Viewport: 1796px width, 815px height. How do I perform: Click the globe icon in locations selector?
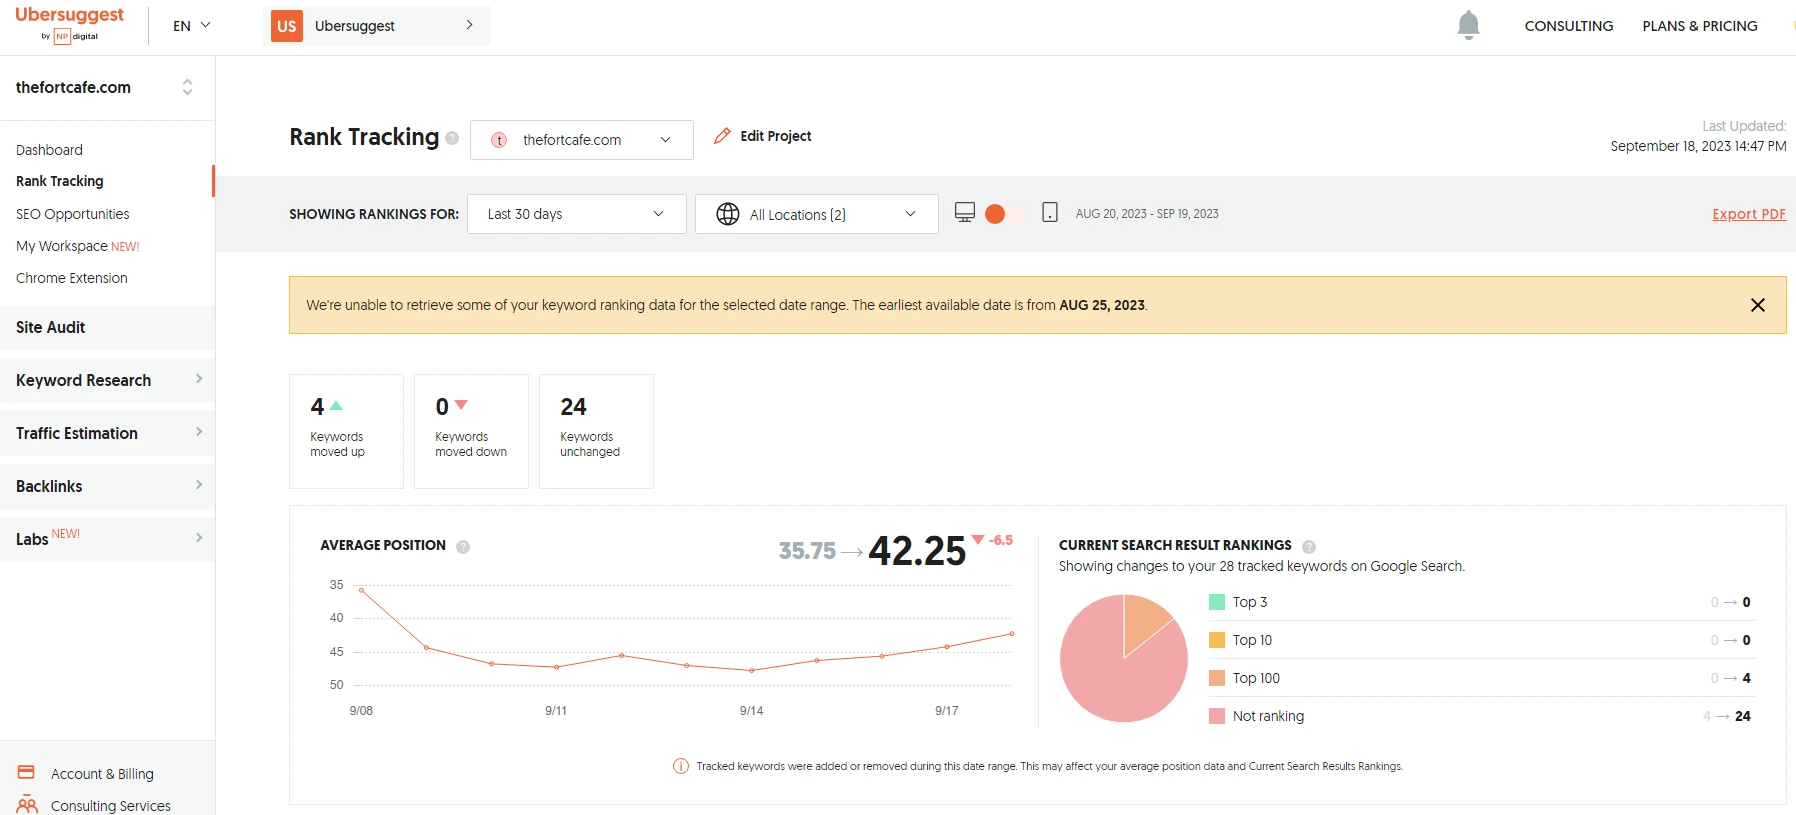[728, 214]
